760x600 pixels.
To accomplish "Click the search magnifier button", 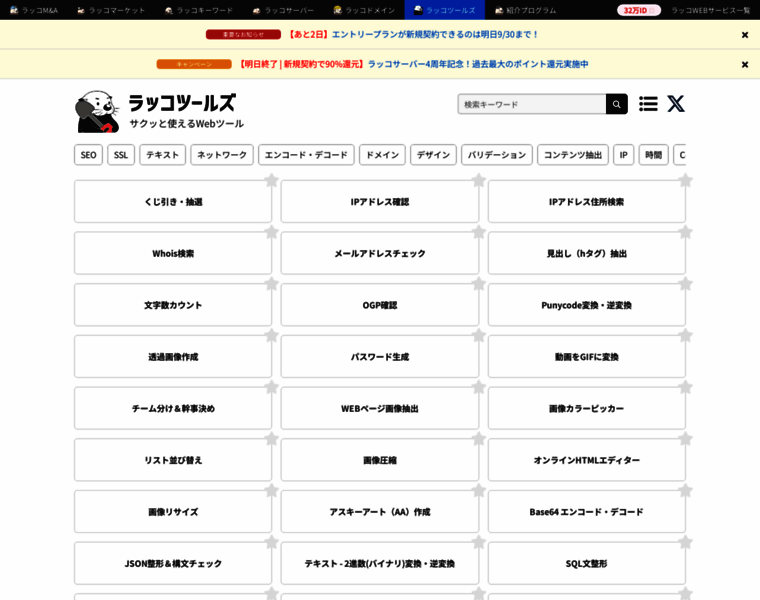I will point(617,104).
